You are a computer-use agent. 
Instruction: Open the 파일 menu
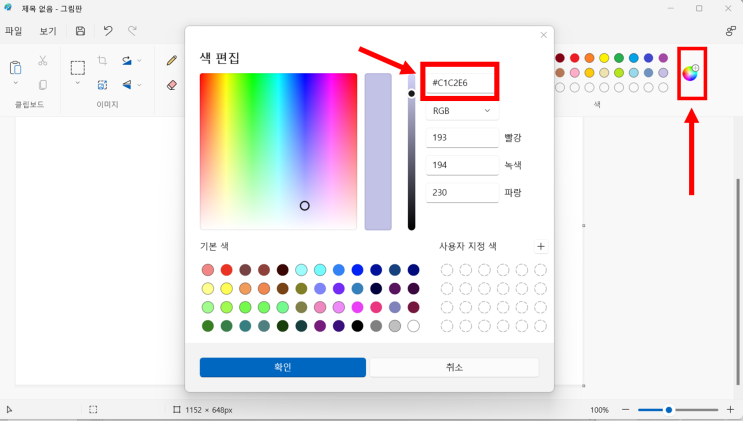[x=13, y=31]
